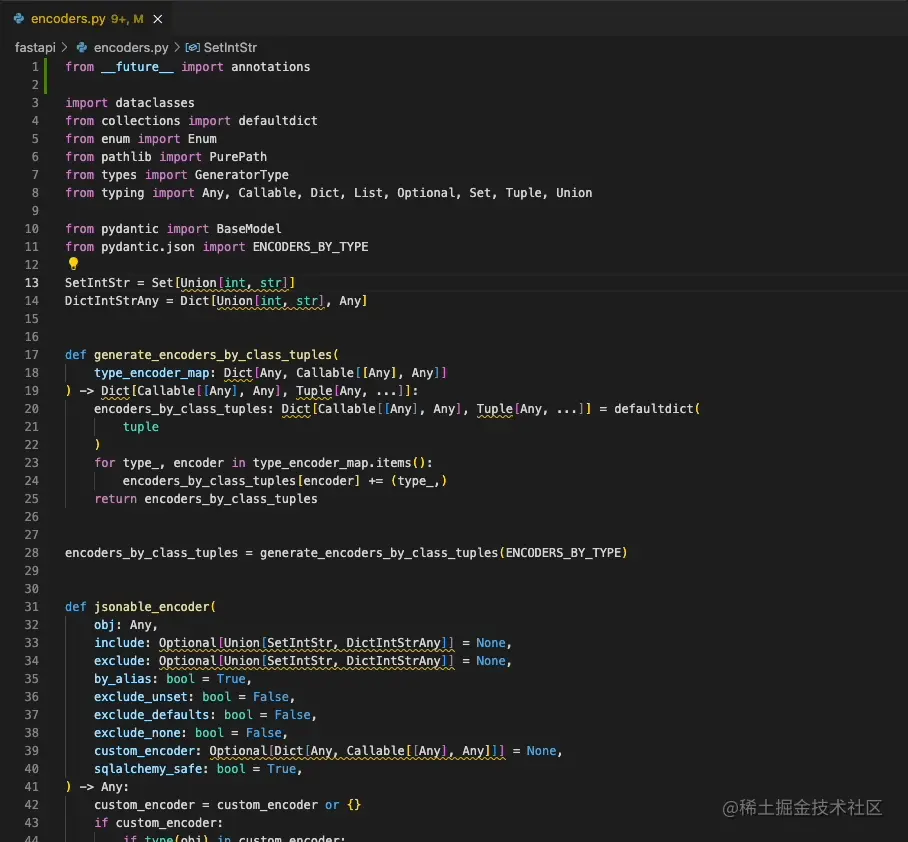This screenshot has height=842, width=908.
Task: Click the lightbulb quick-fix icon
Action: pyautogui.click(x=73, y=263)
